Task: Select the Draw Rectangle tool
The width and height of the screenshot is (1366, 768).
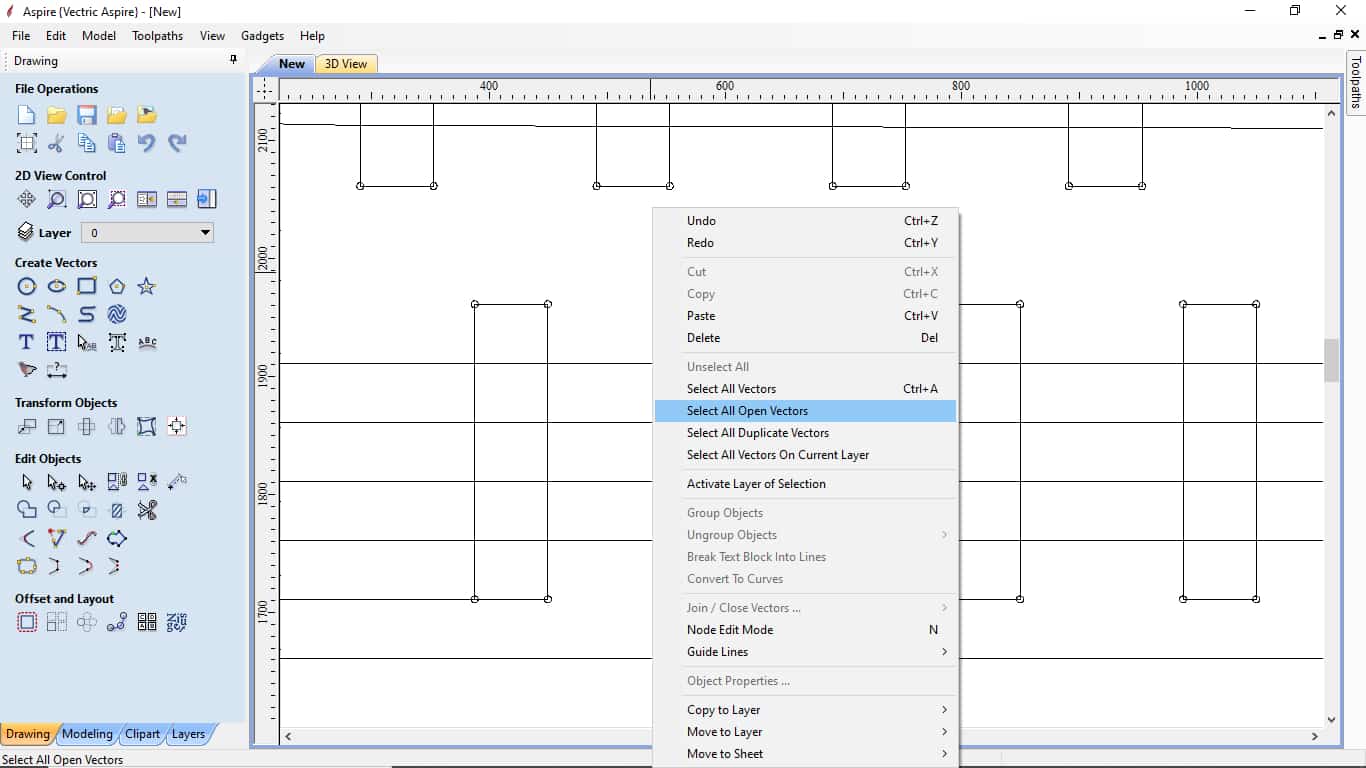Action: (87, 286)
